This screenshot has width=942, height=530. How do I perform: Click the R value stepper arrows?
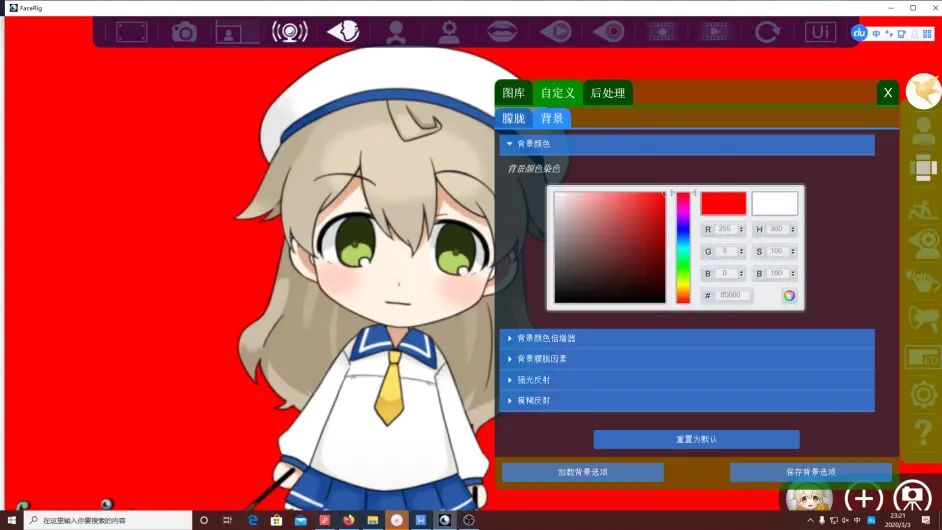coord(741,230)
